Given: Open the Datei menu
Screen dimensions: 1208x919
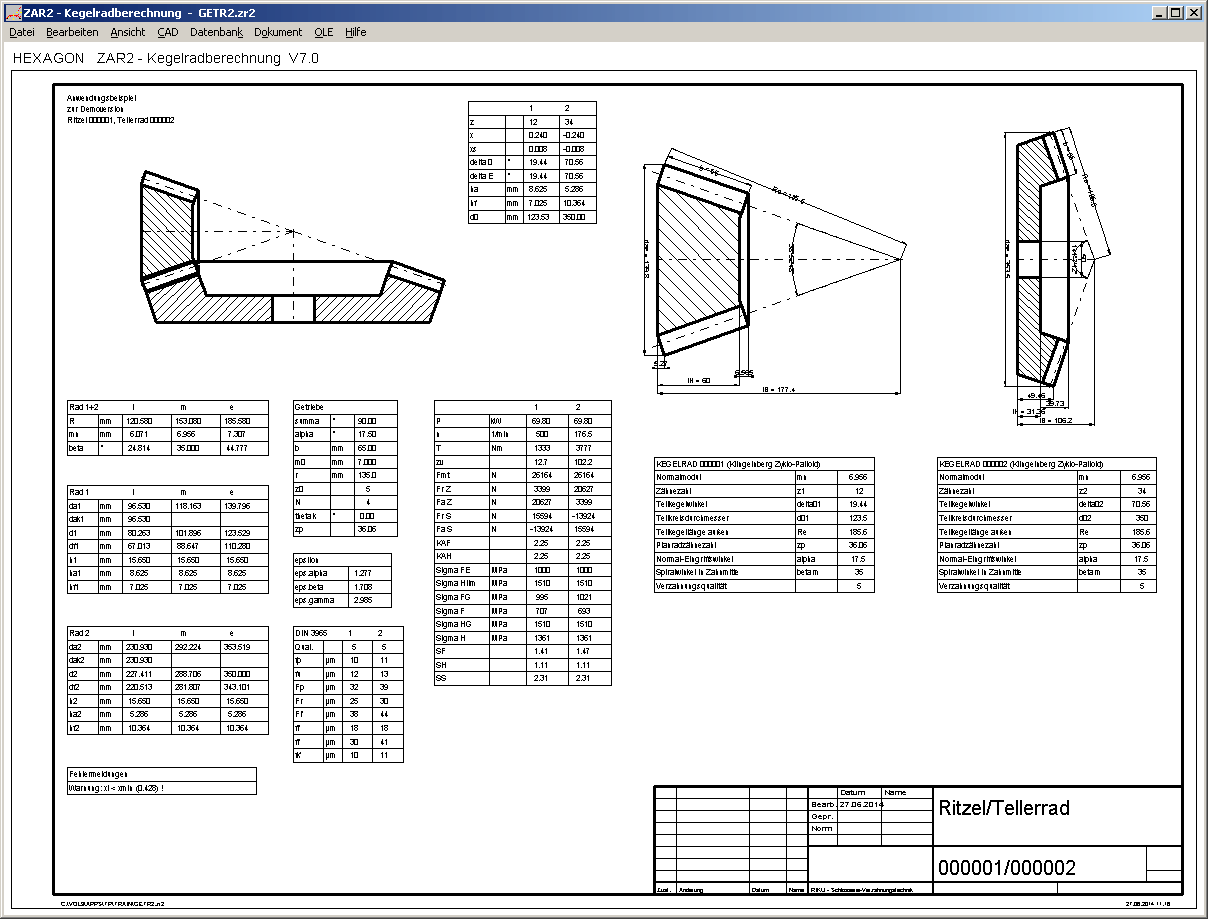Looking at the screenshot, I should [21, 32].
